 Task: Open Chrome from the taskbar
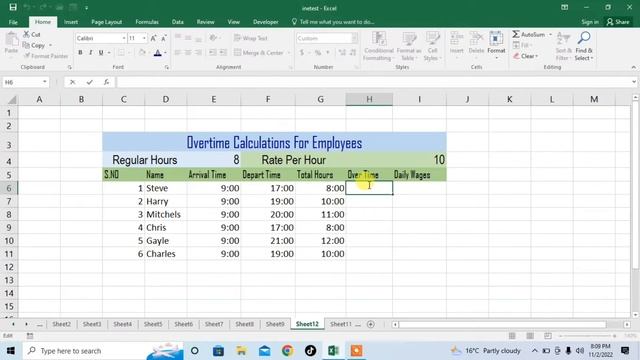287,351
